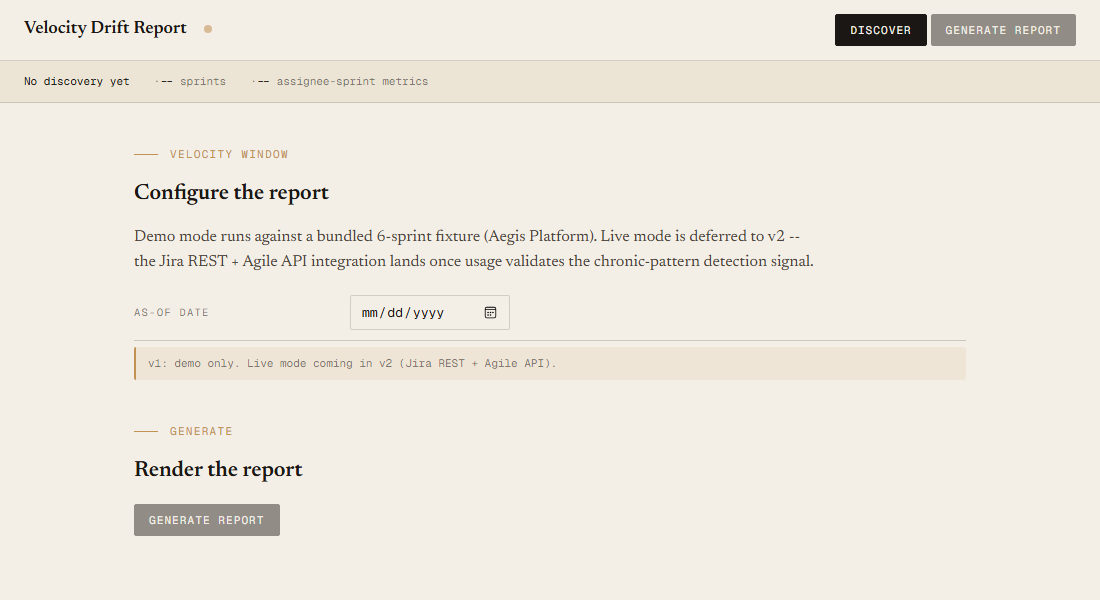Screen dimensions: 1100x600
Task: Click the 'Configure the report' heading
Action: (232, 192)
